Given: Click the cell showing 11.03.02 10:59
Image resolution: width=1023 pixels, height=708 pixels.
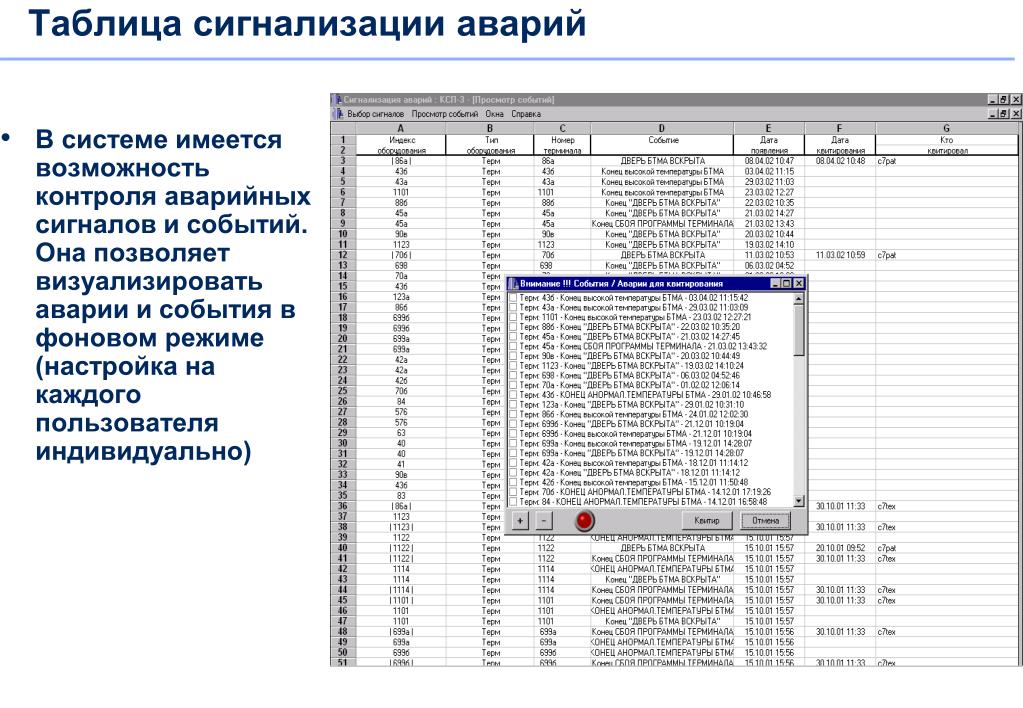Looking at the screenshot, I should click(840, 255).
